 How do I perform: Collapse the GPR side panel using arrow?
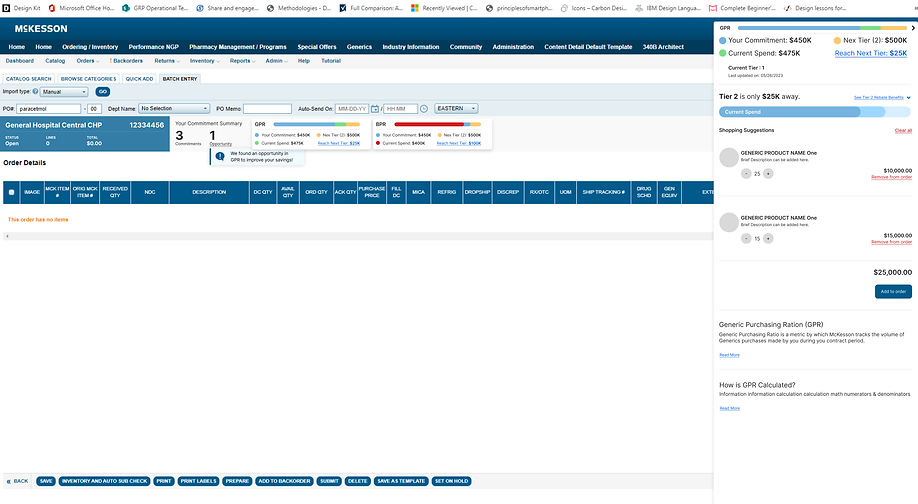click(913, 28)
